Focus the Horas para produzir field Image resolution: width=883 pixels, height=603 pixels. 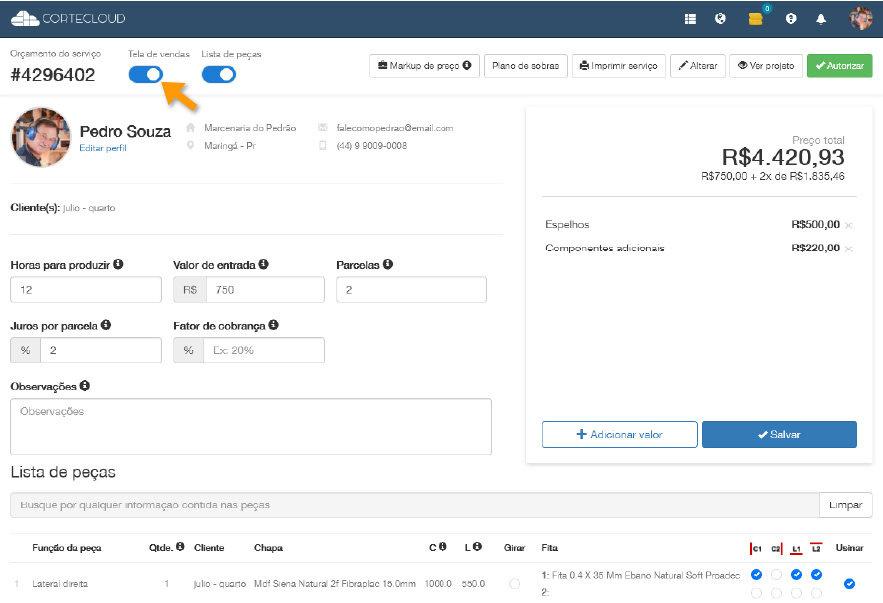pos(86,289)
